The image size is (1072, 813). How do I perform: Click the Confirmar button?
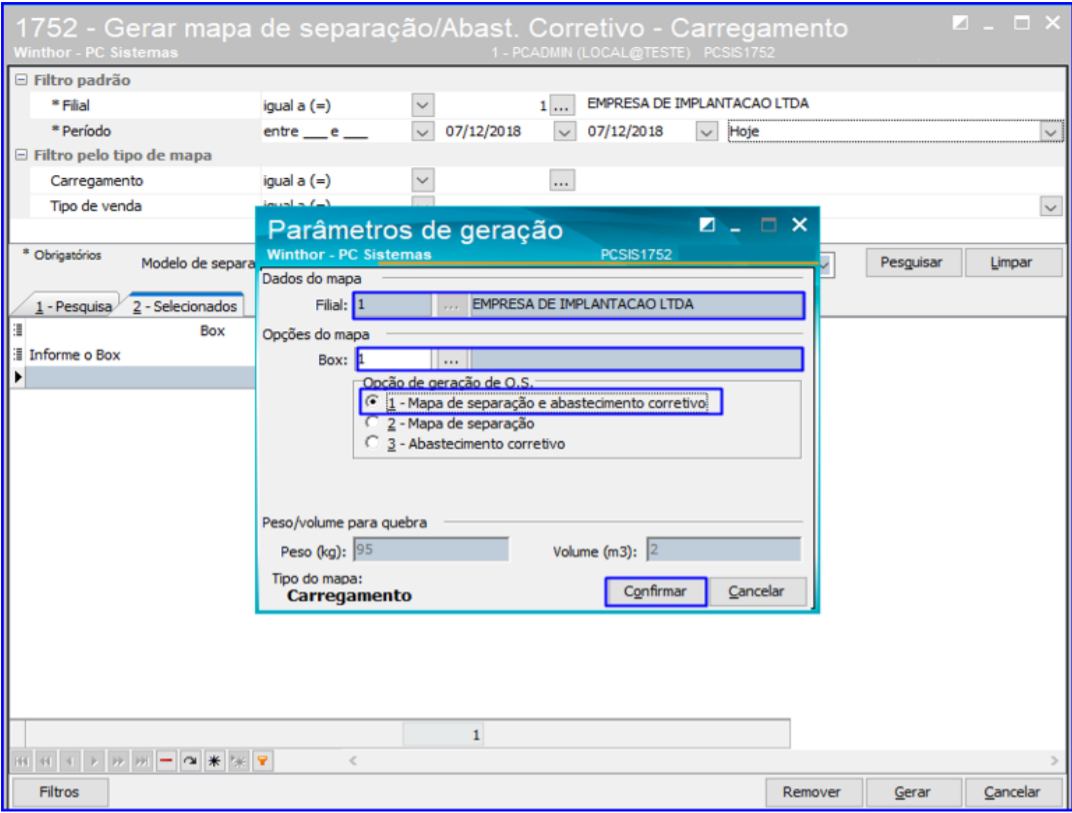pos(655,592)
